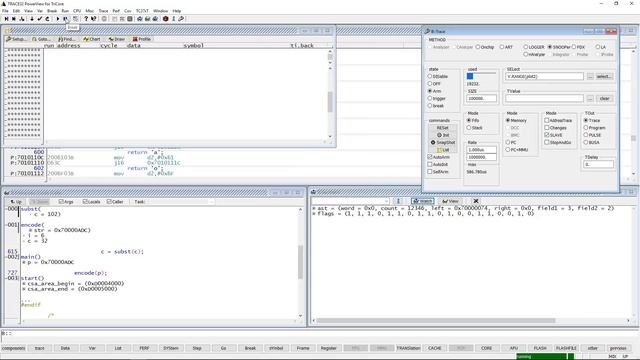The width and height of the screenshot is (640, 360).
Task: Open the Trace menu
Action: point(103,11)
